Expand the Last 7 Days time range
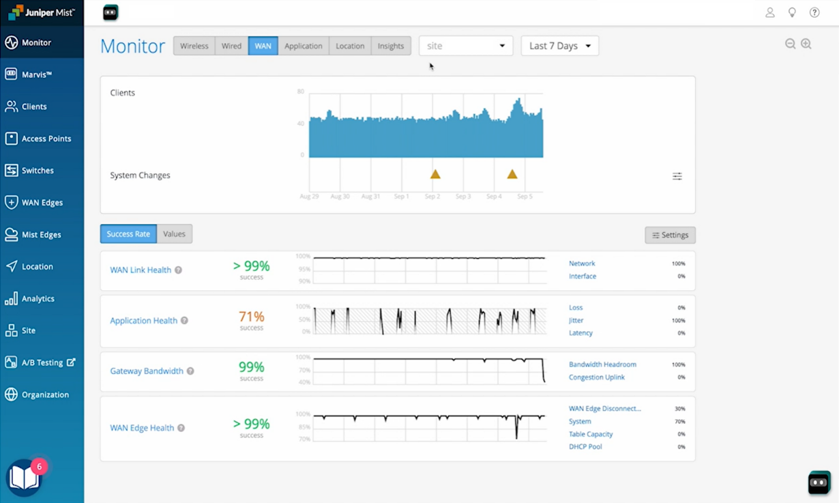839x503 pixels. click(559, 46)
